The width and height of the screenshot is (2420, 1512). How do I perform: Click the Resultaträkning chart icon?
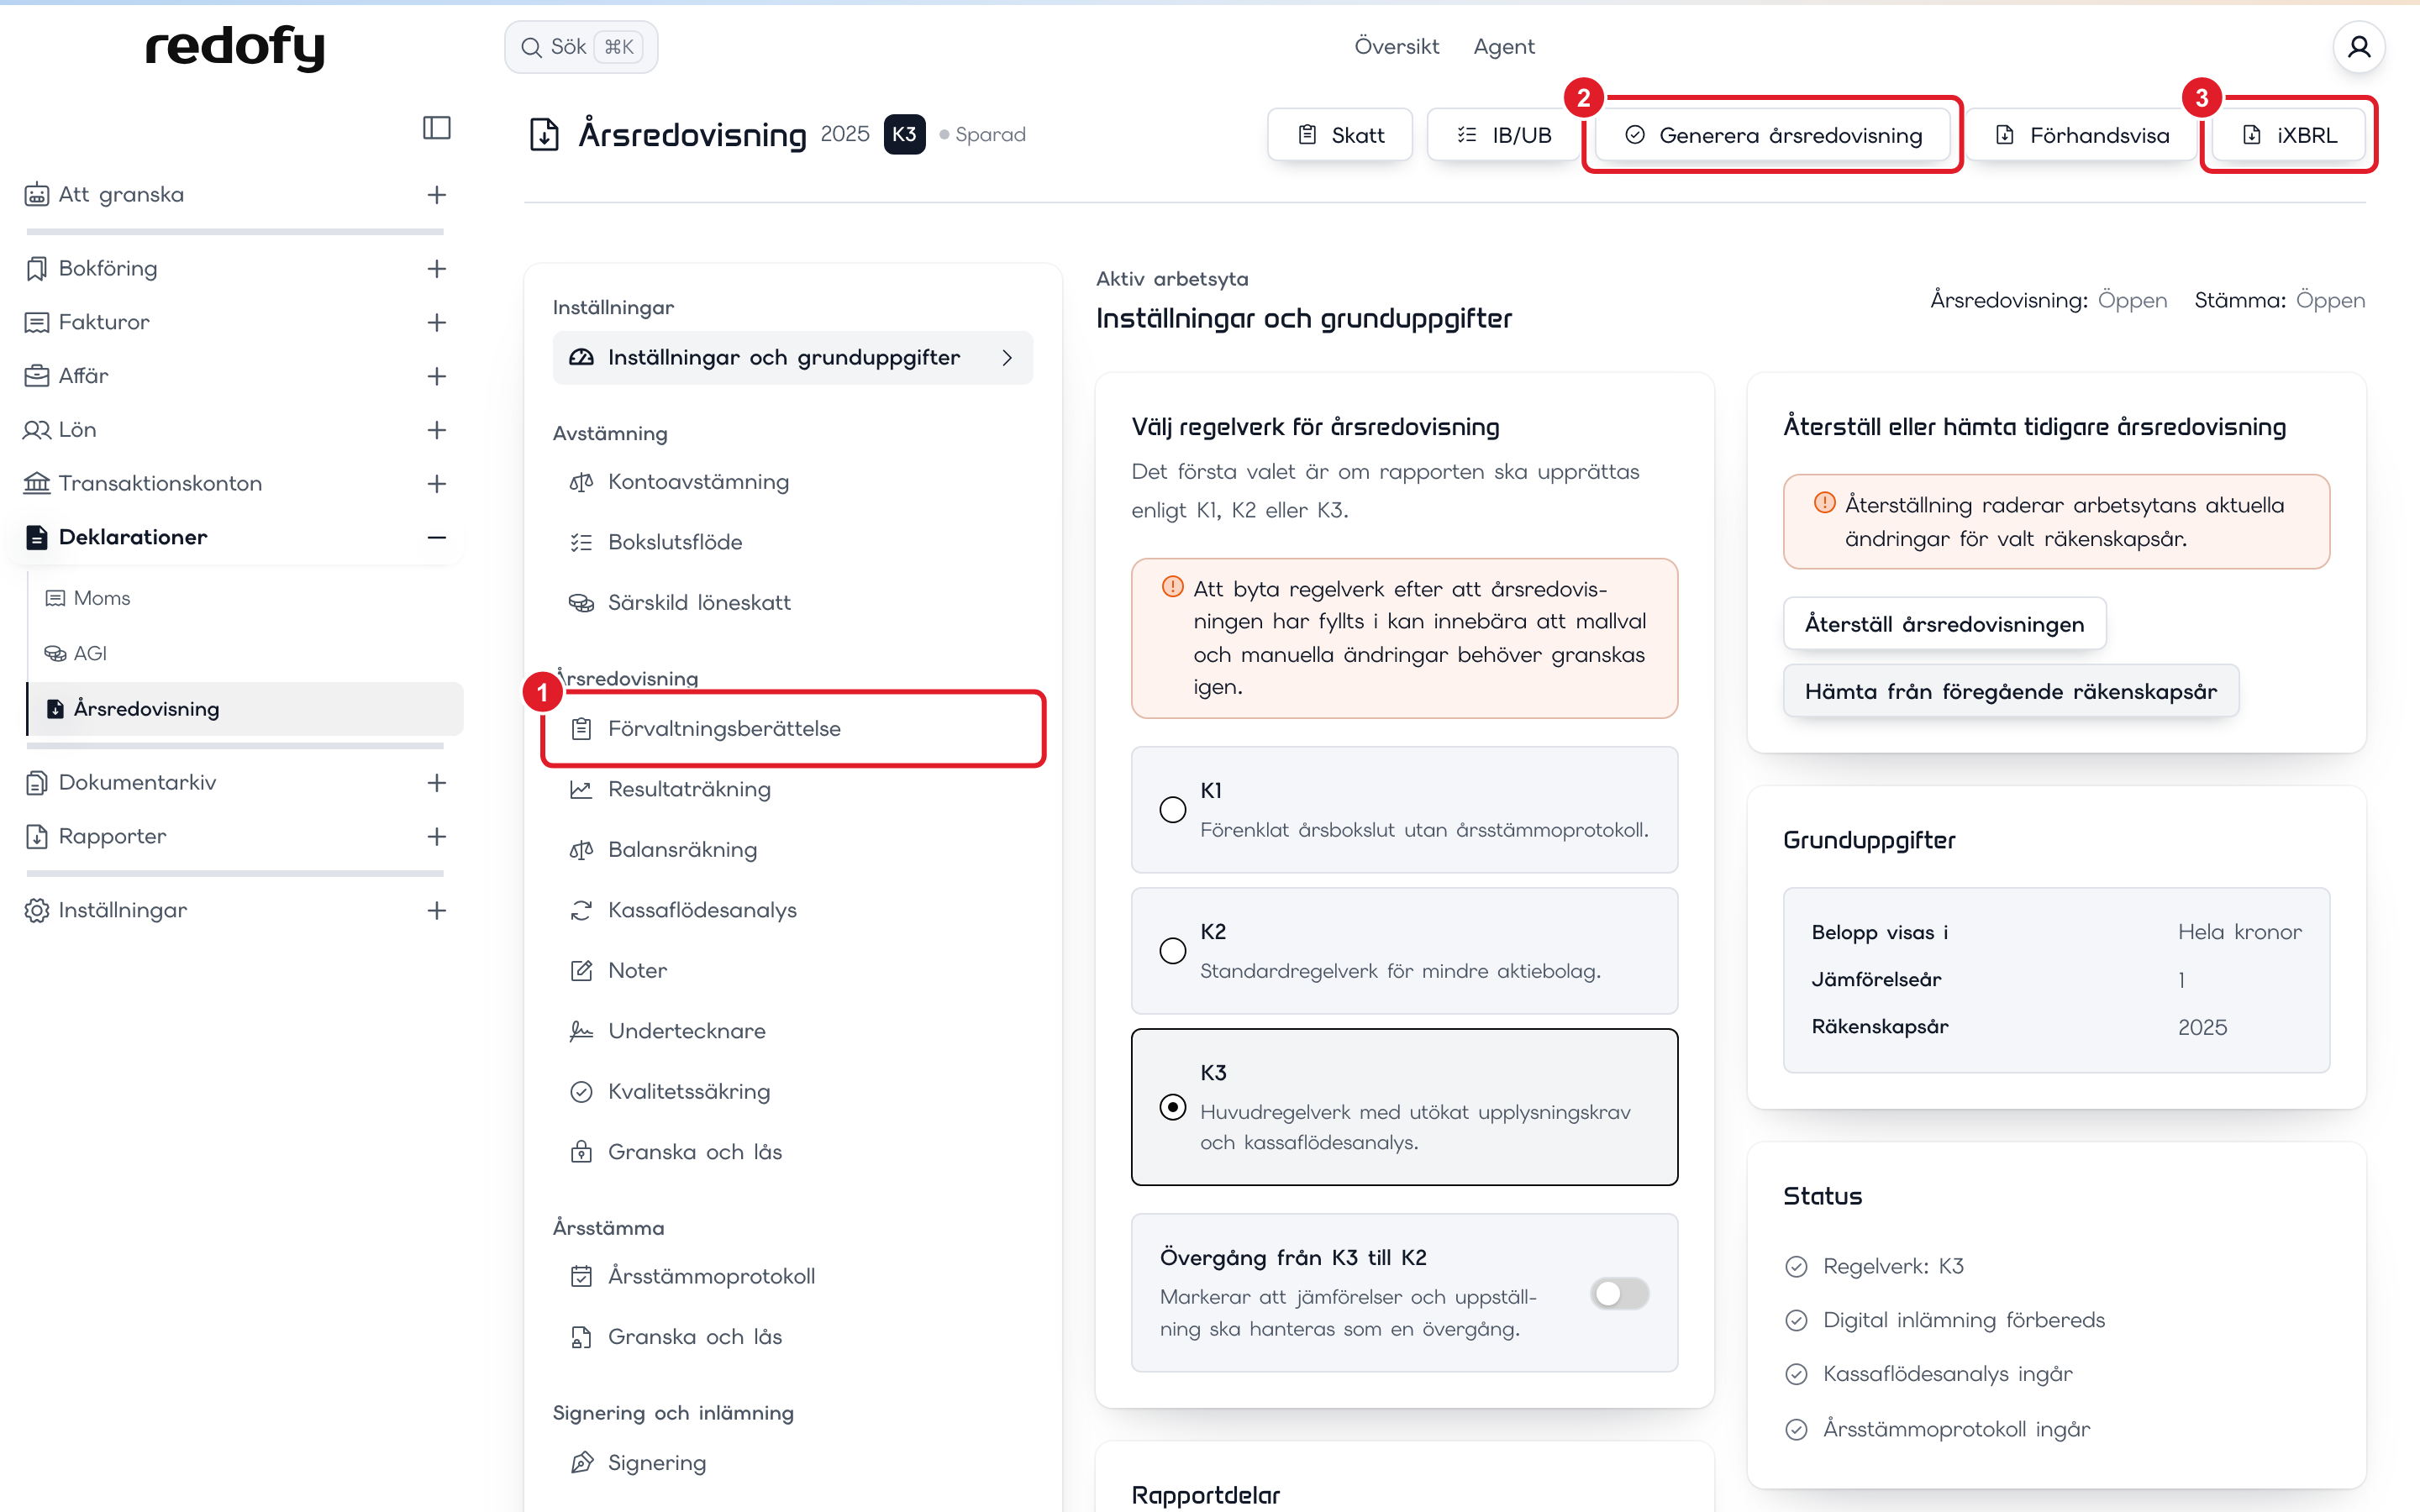(581, 789)
